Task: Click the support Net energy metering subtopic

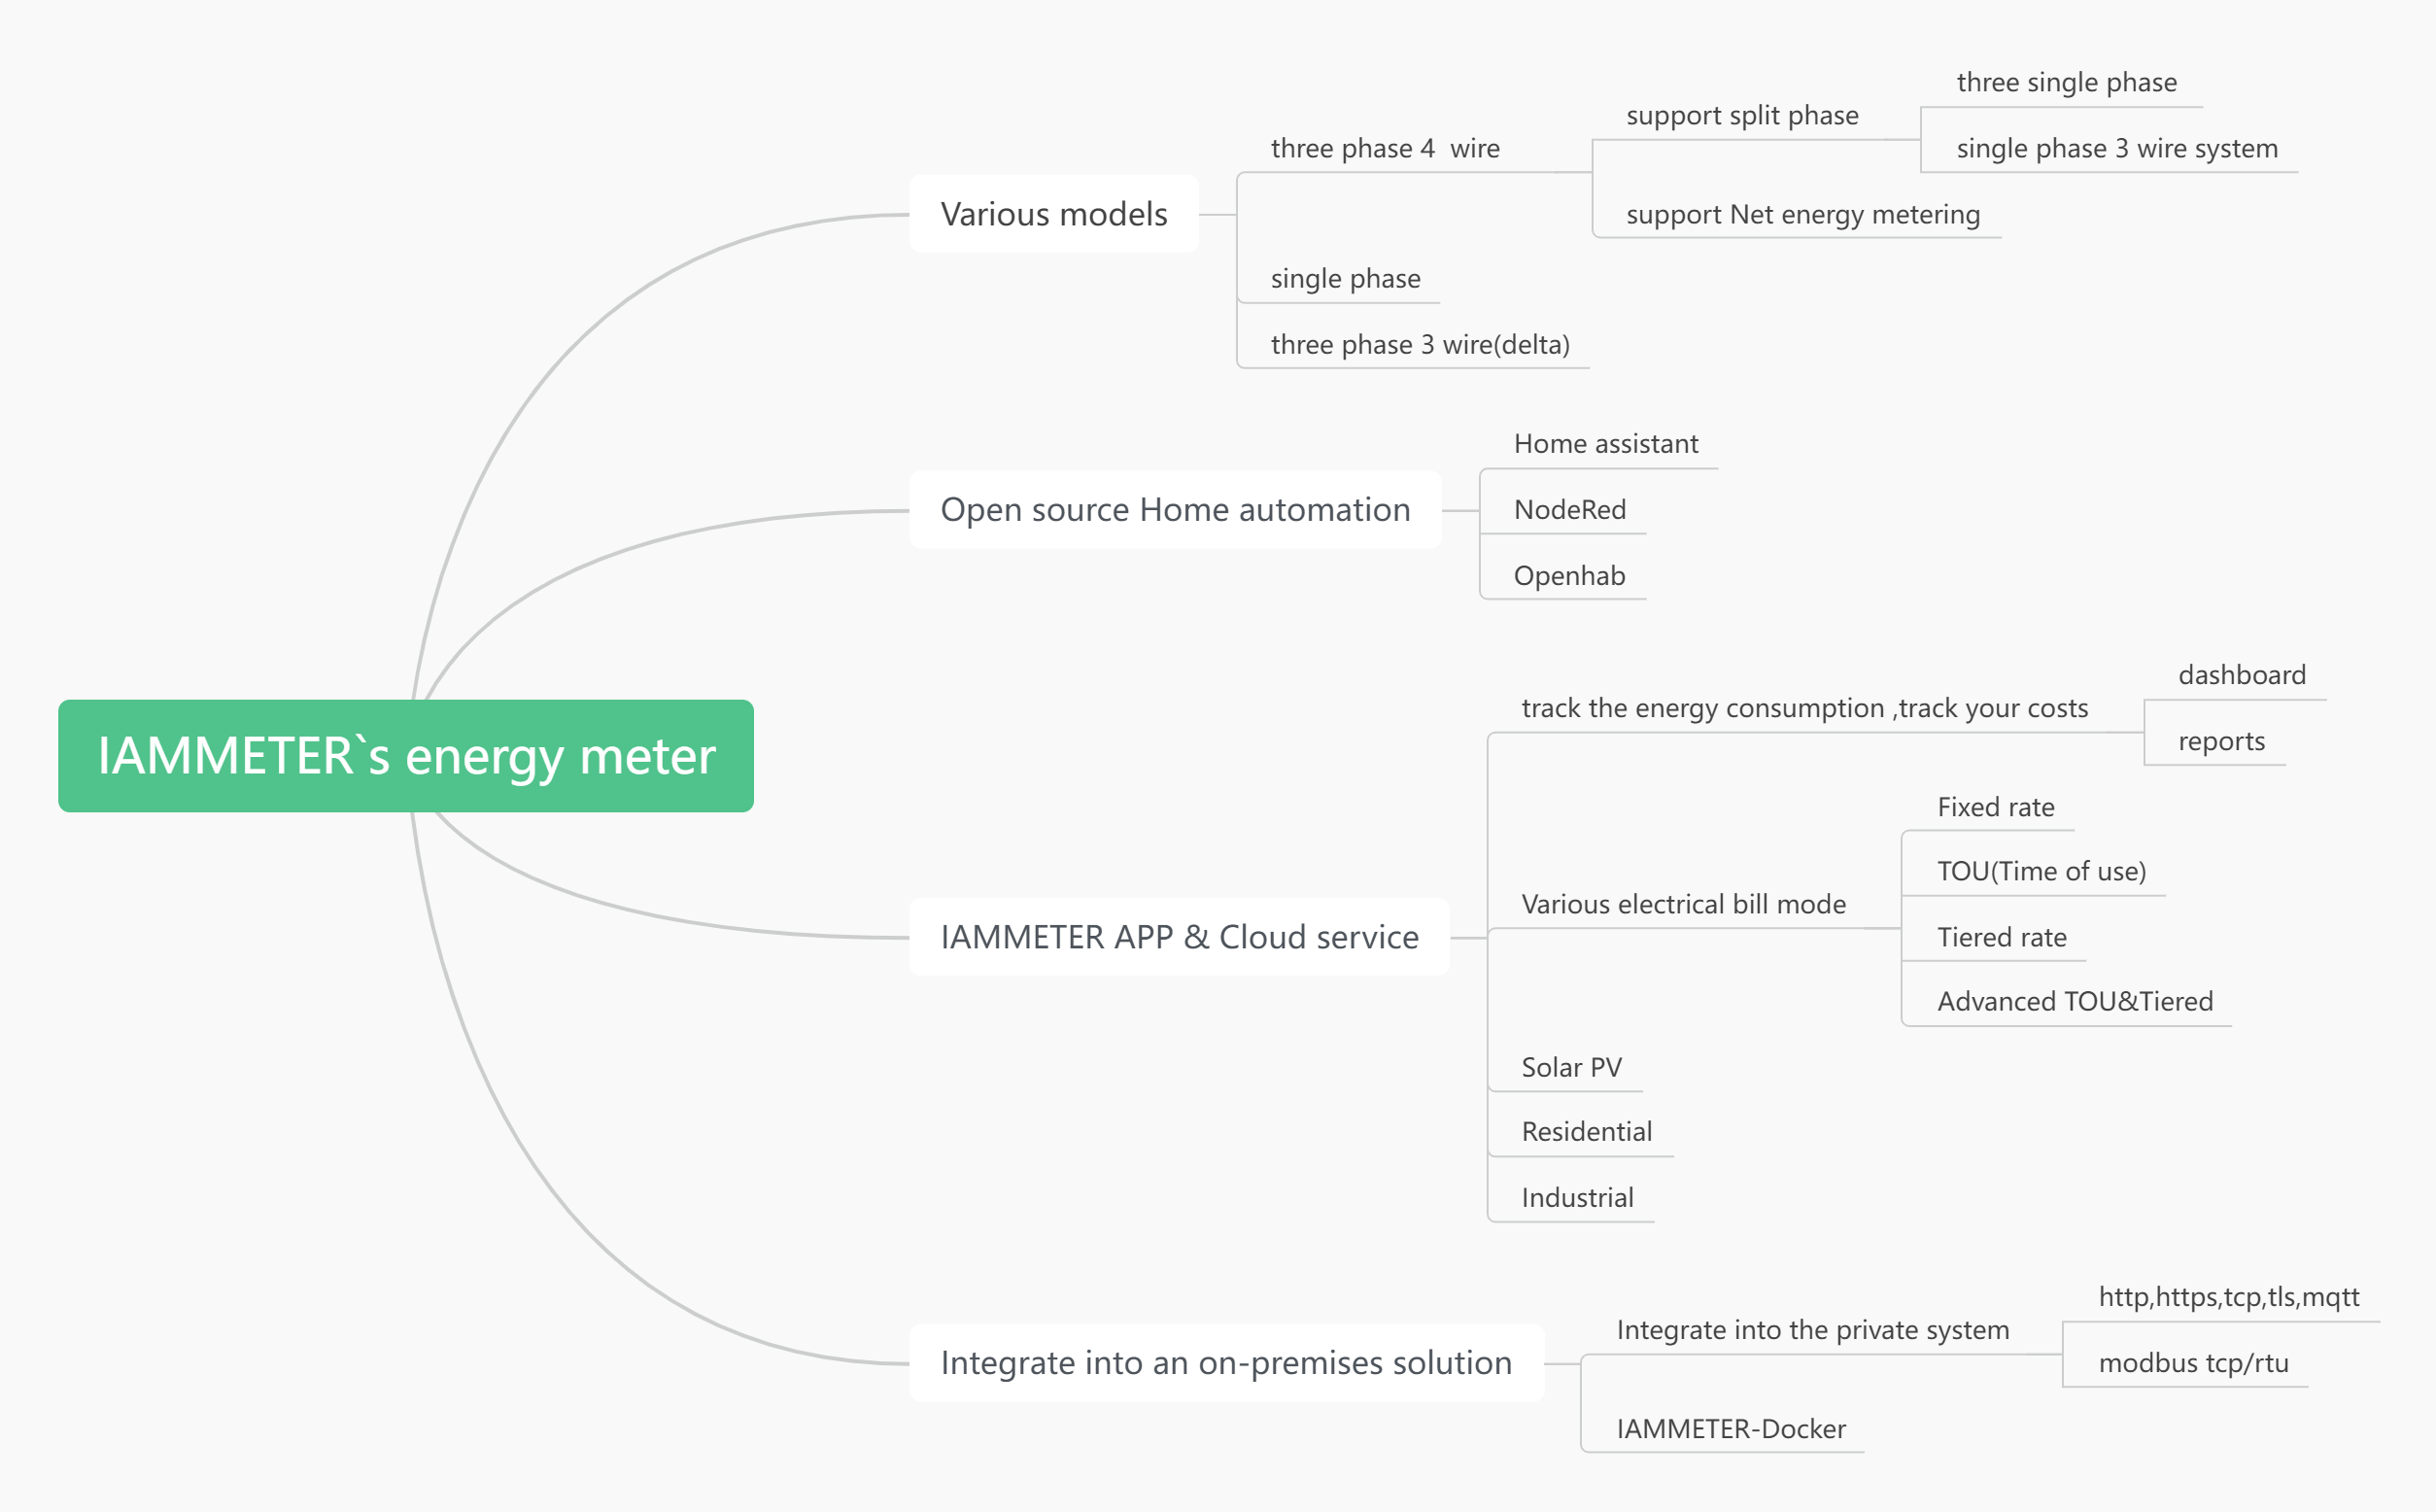Action: pos(1802,215)
